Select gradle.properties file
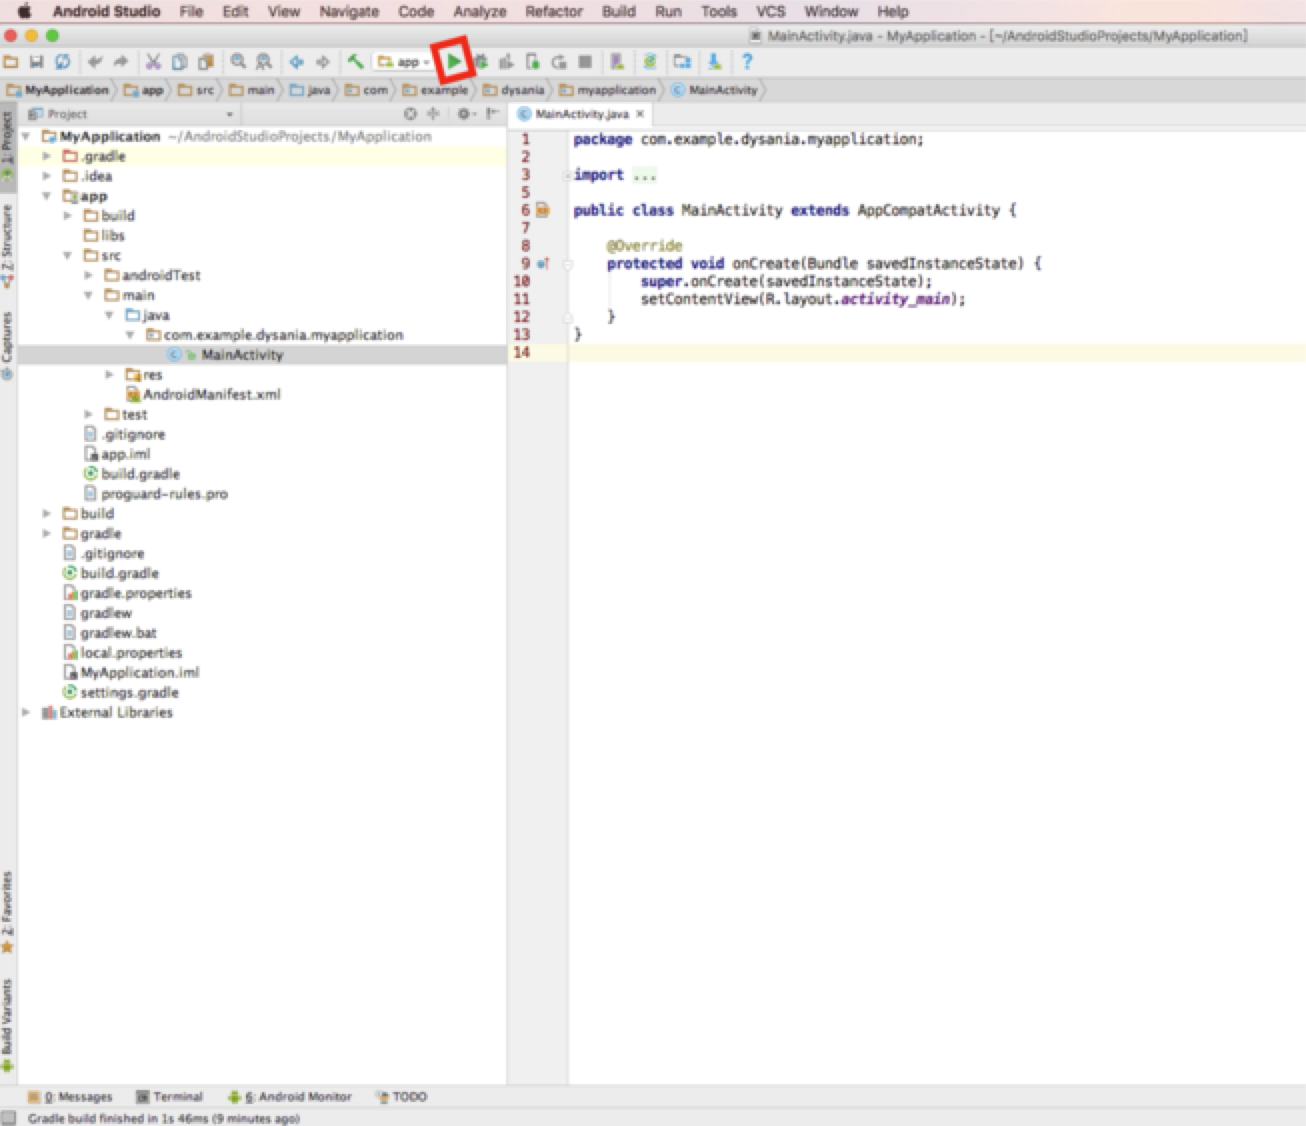Viewport: 1306px width, 1126px height. (127, 593)
